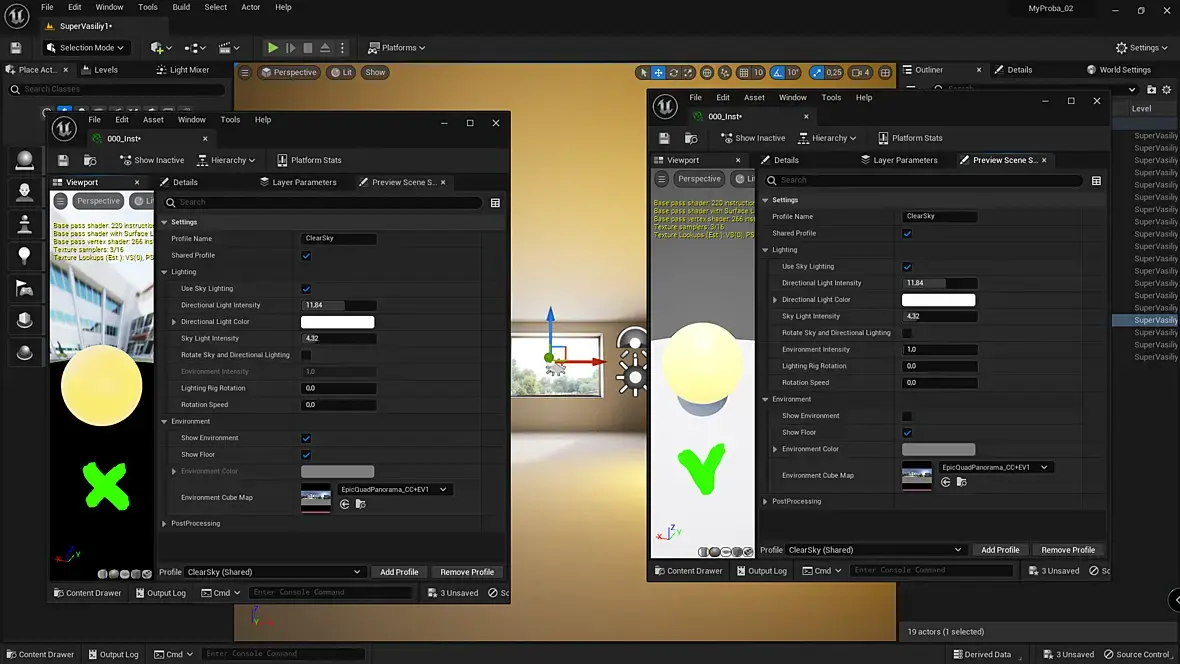The image size is (1180, 664).
Task: Click the Lit view mode in main viewport
Action: coord(342,72)
